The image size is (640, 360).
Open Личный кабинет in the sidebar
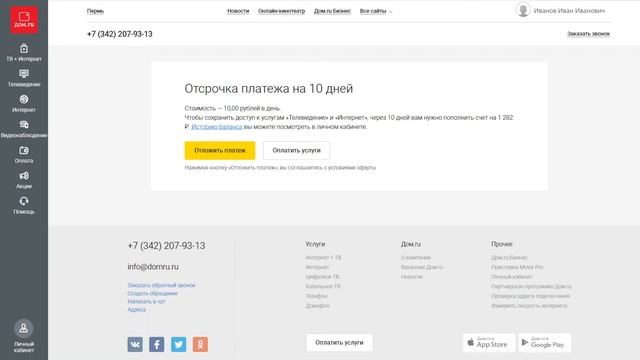point(24,336)
